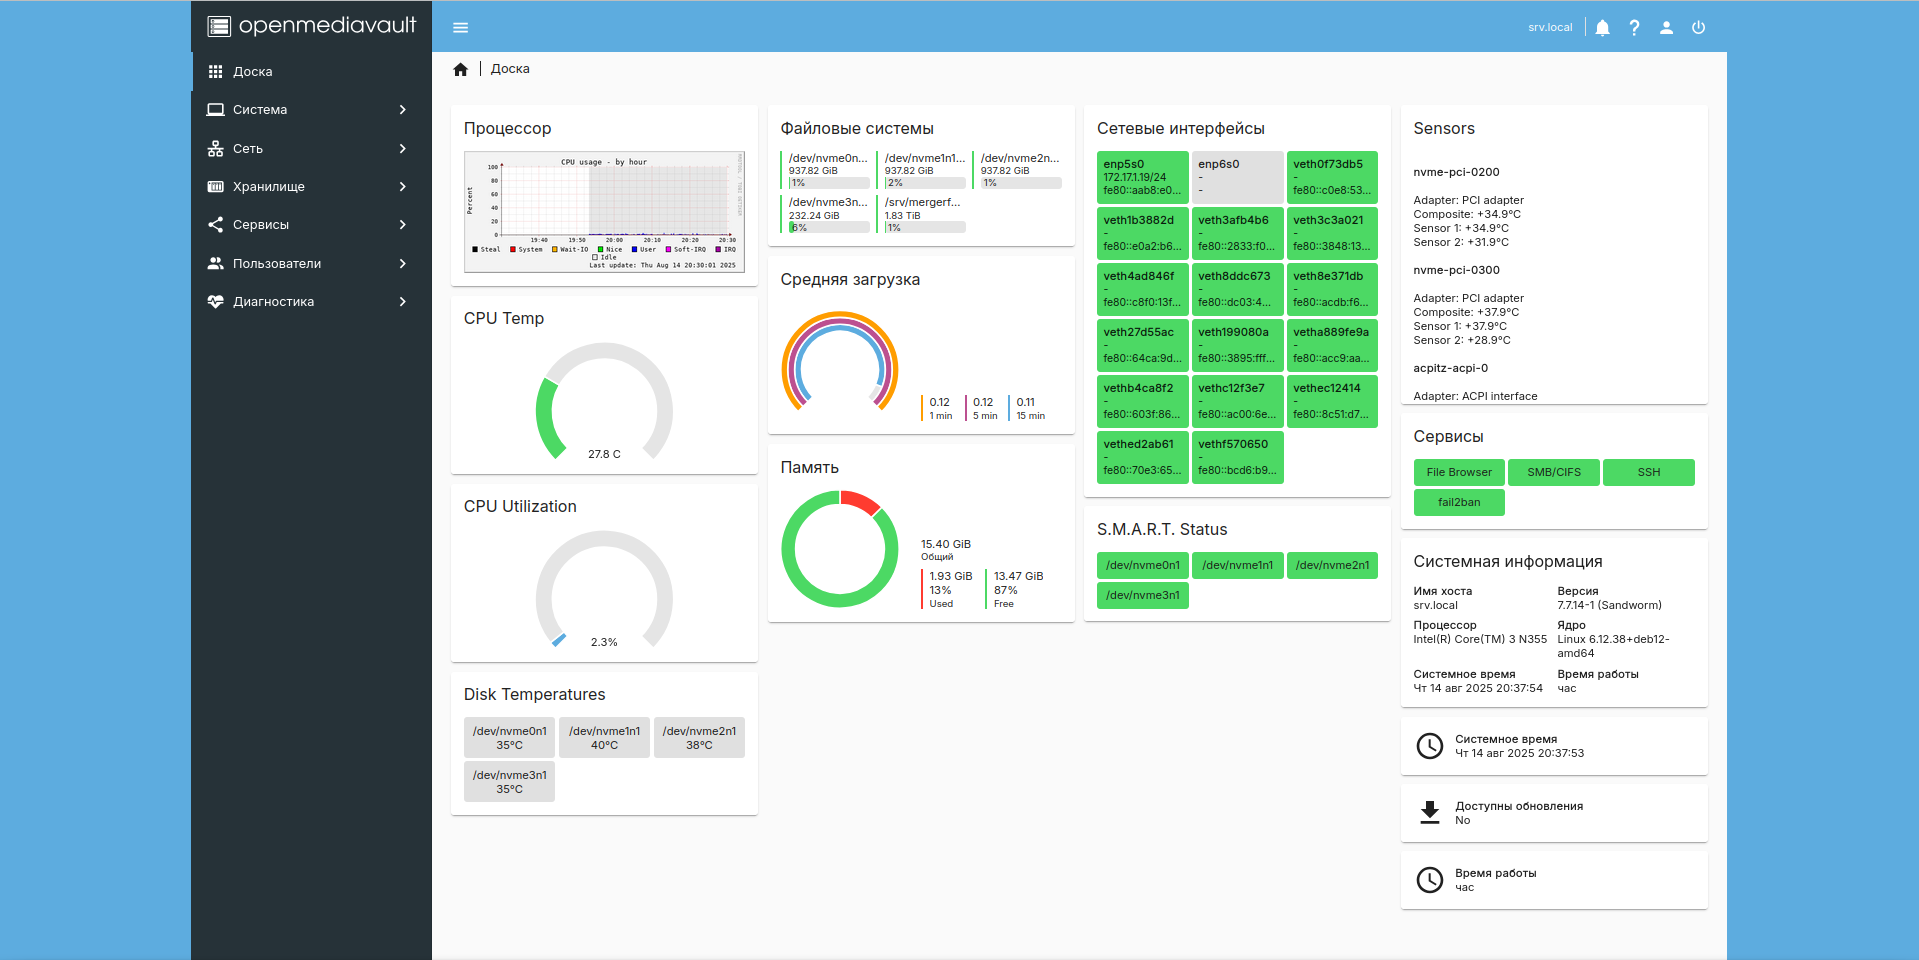Image resolution: width=1919 pixels, height=960 pixels.
Task: Click the home icon in breadcrumb
Action: (460, 70)
